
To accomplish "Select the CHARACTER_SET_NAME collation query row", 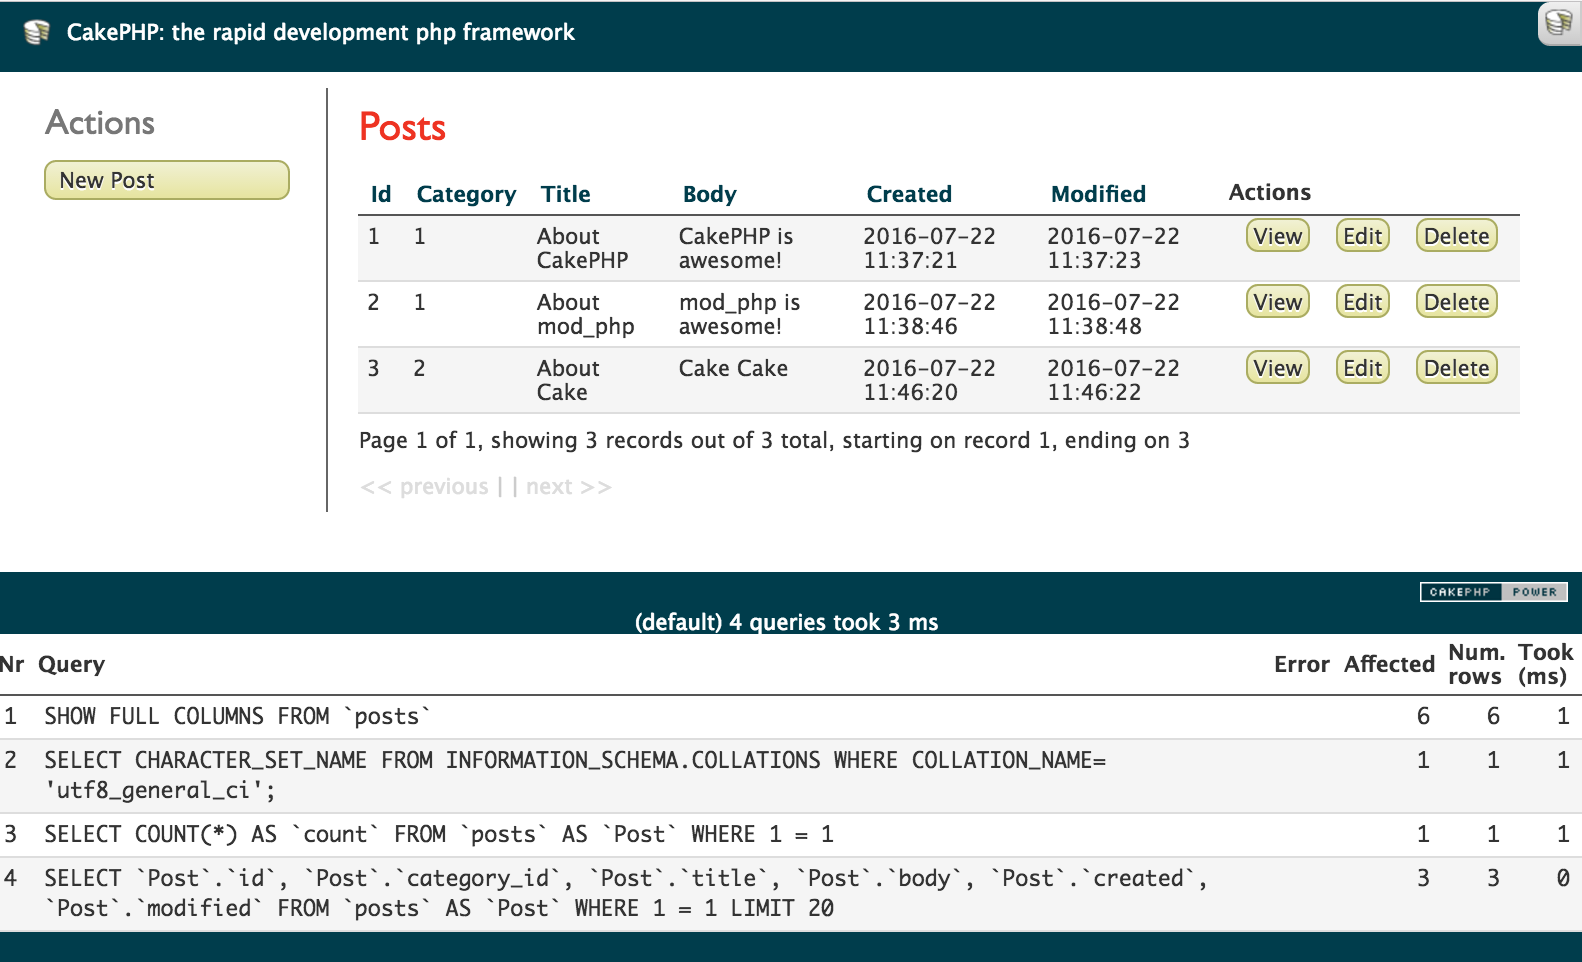I will click(791, 775).
